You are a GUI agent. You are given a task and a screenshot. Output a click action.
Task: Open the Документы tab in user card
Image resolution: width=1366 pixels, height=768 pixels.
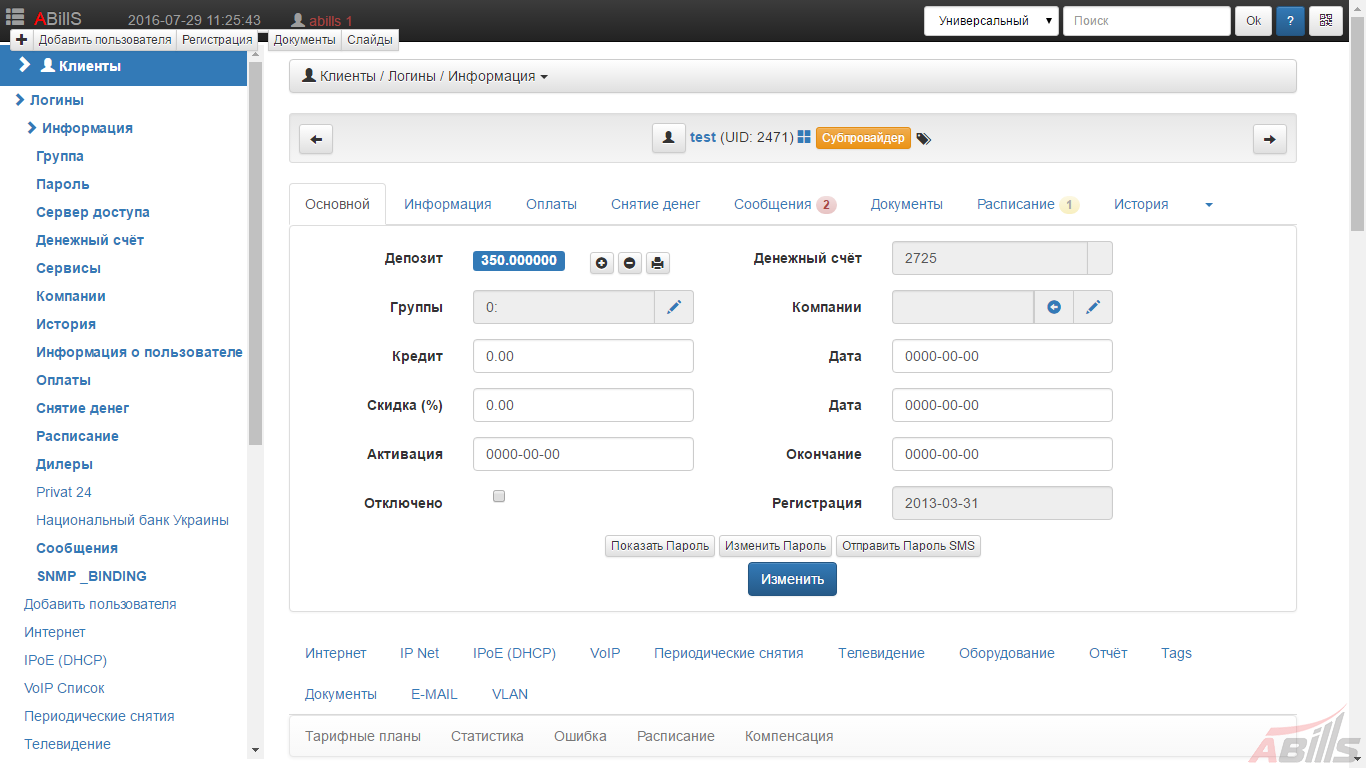pos(906,204)
